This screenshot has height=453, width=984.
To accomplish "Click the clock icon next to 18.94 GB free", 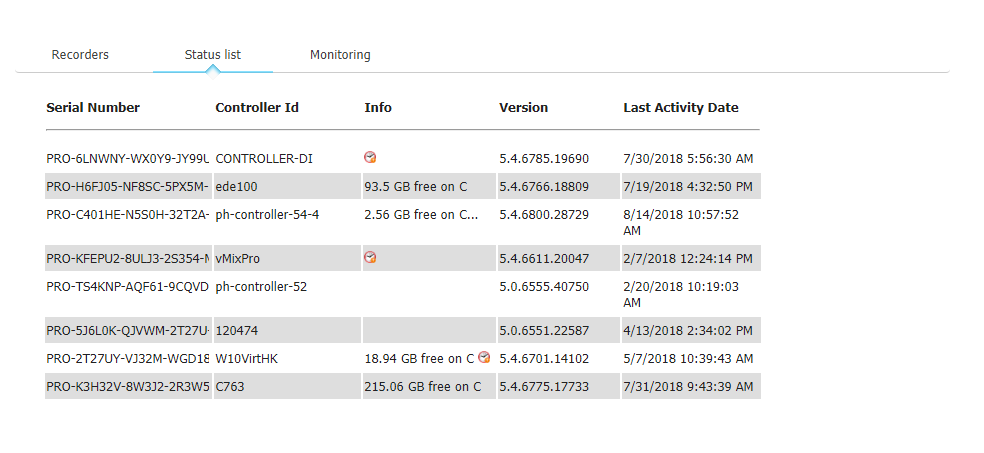I will (484, 357).
